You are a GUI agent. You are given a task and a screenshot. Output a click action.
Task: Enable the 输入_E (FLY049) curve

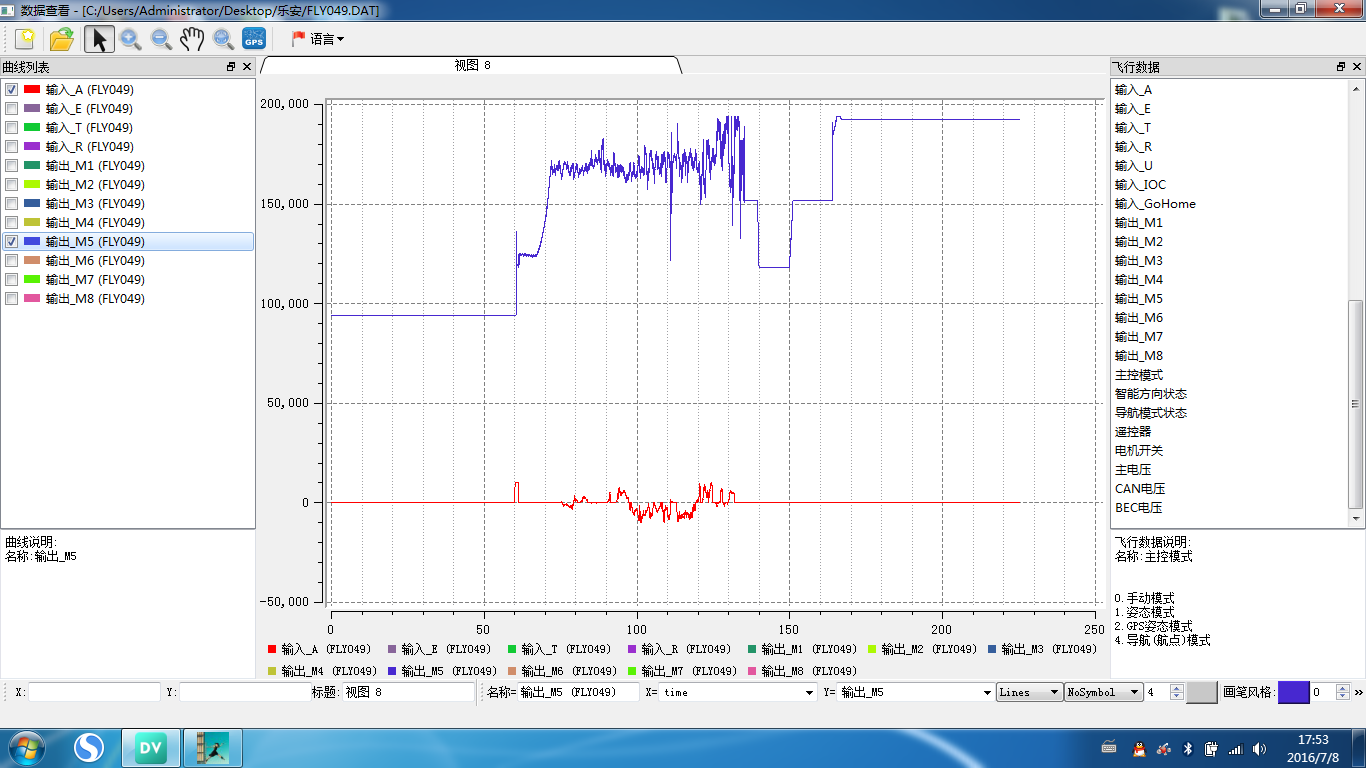coord(12,109)
